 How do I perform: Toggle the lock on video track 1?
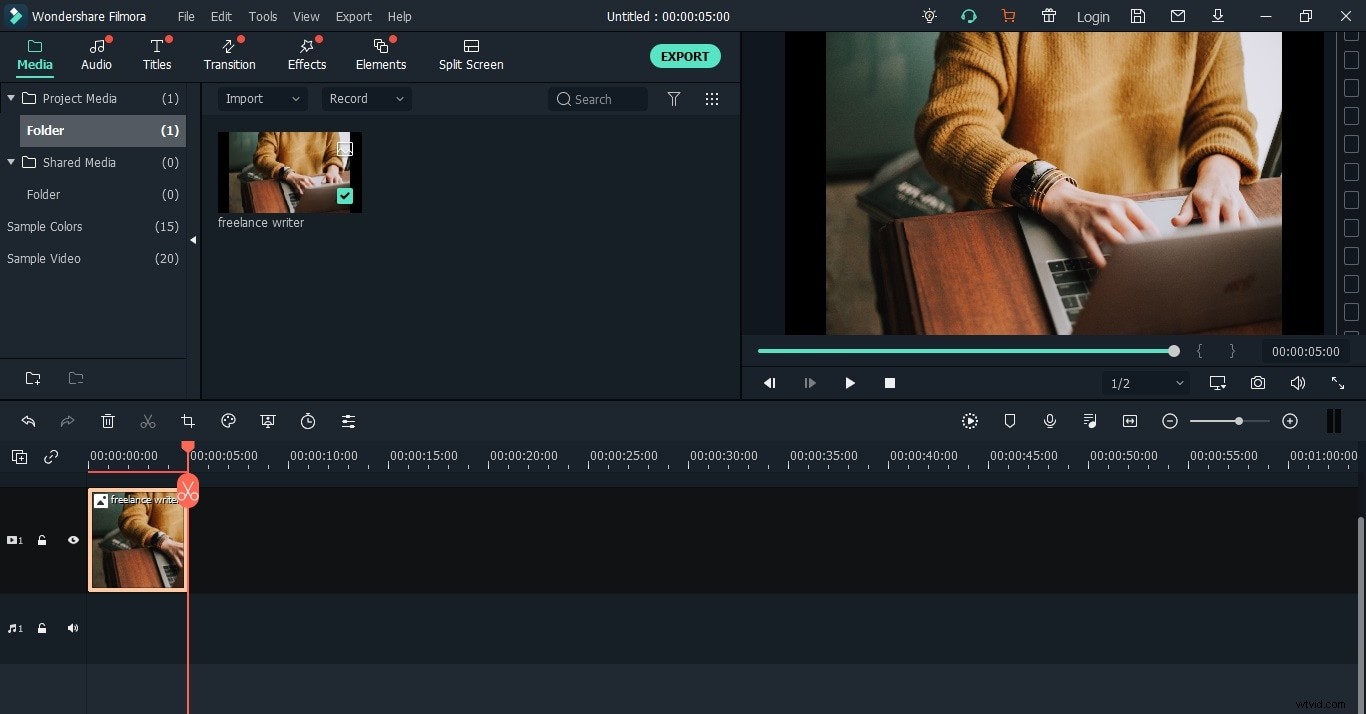tap(42, 540)
